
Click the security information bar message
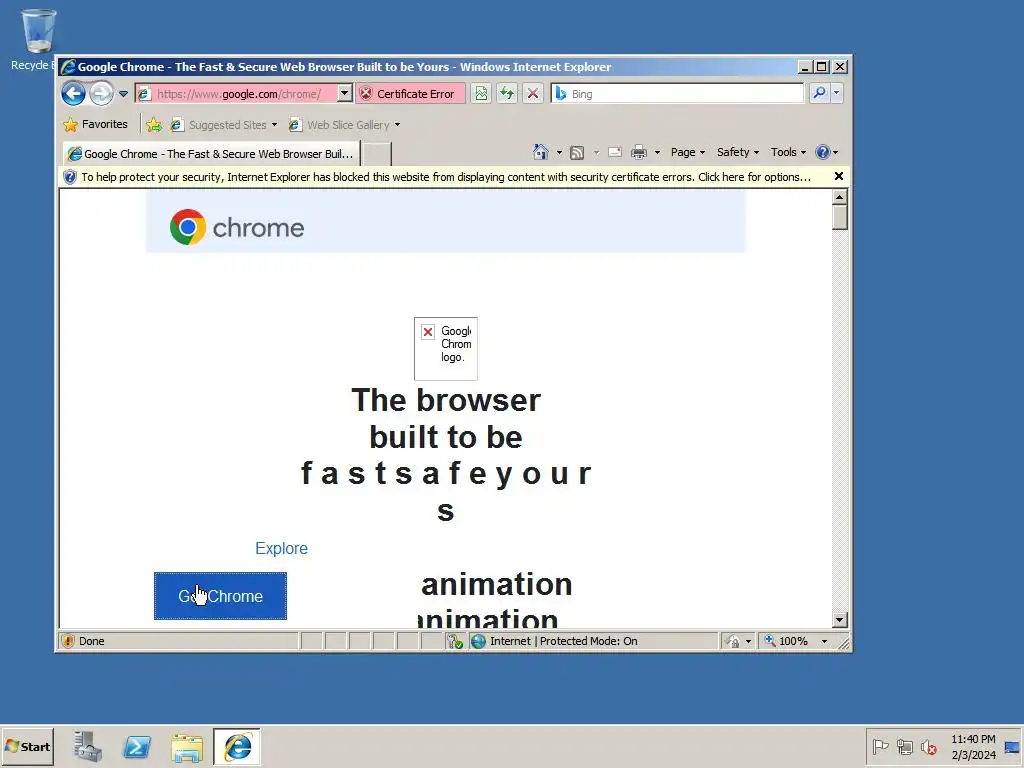pos(445,177)
